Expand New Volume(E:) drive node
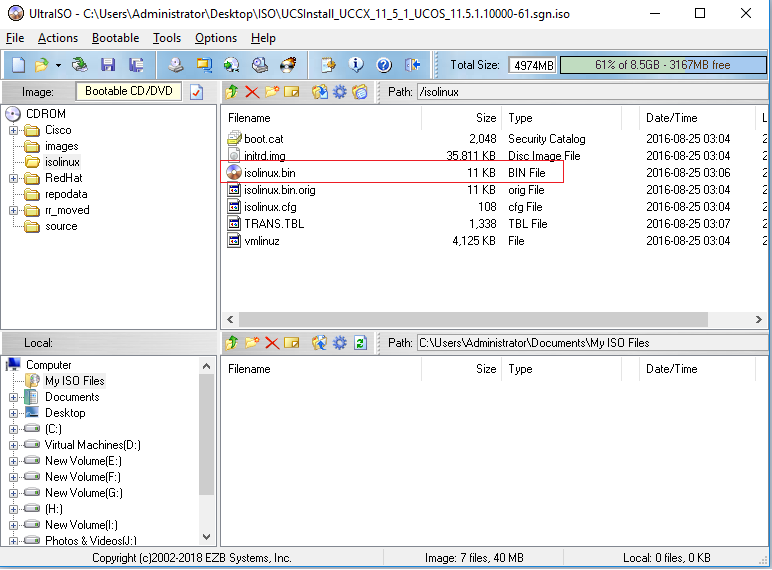Image resolution: width=772 pixels, height=570 pixels. pos(13,461)
